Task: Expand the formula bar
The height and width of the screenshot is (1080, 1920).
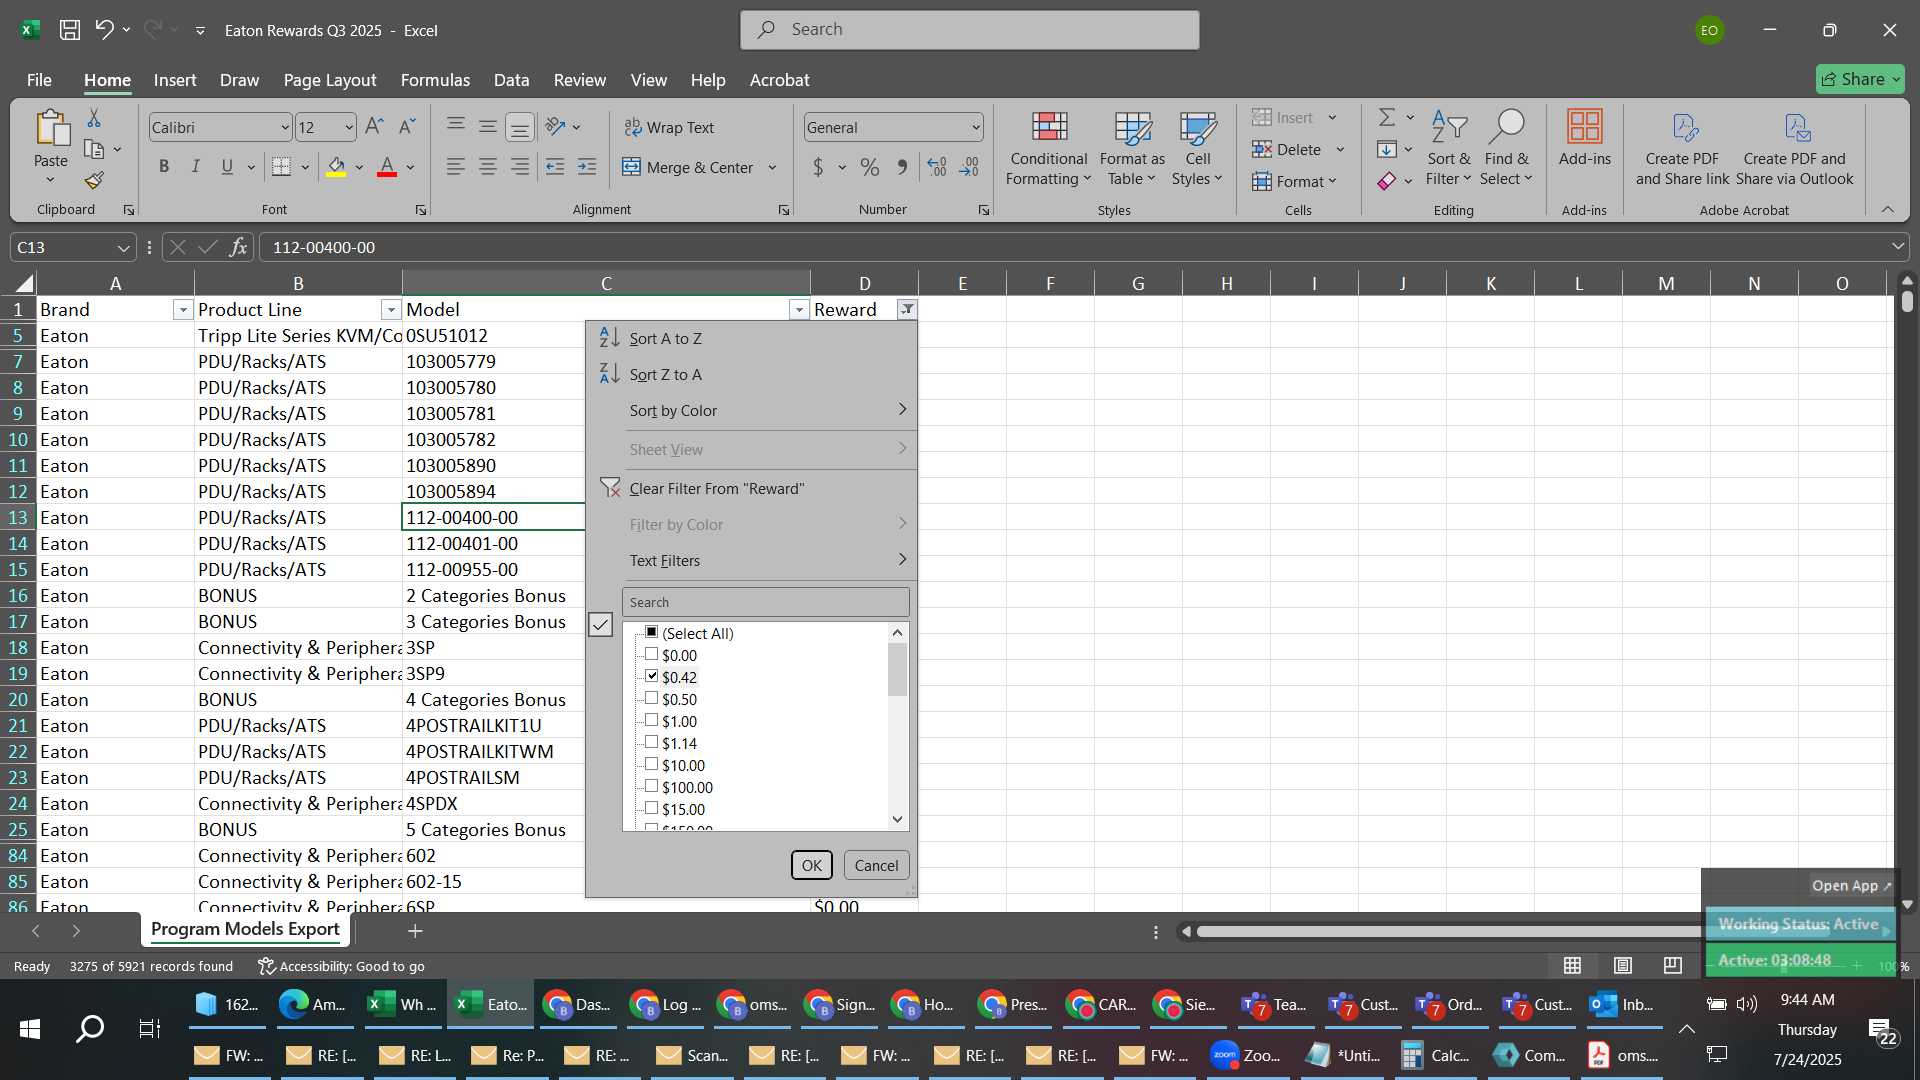Action: click(x=1897, y=247)
